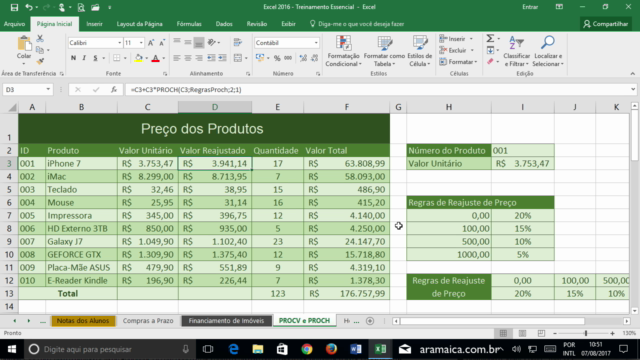
Task: Switch to the Page Layout view icon
Action: pos(522,333)
